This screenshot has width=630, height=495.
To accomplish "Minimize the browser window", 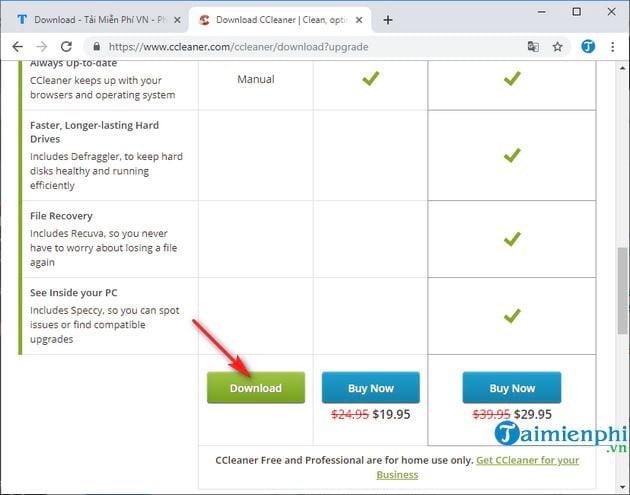I will pyautogui.click(x=542, y=12).
